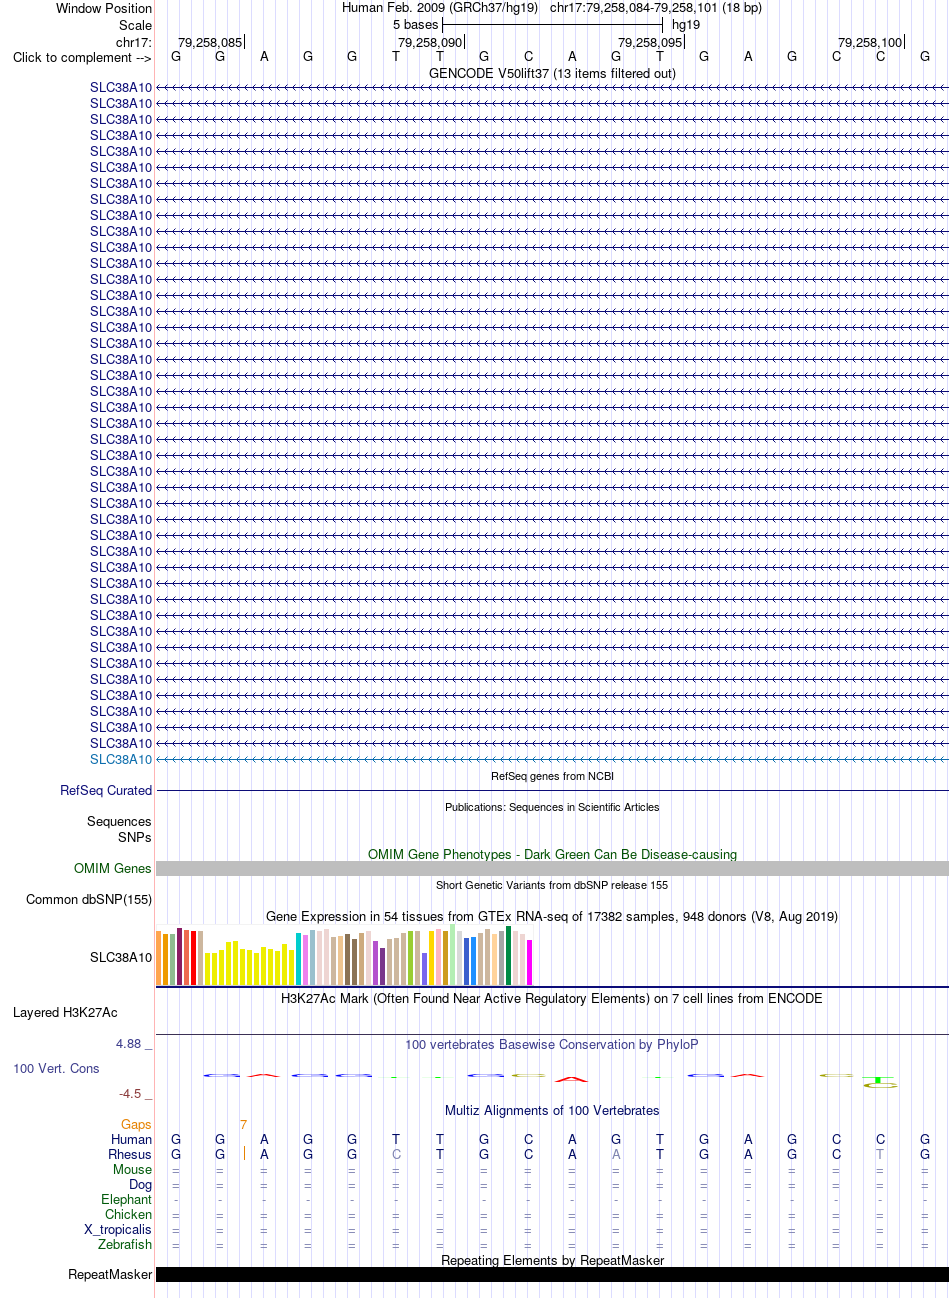Open 'Multiz Alignments of 100 Vertebrates' title
Viewport: 950px width, 1298px height.
552,1110
